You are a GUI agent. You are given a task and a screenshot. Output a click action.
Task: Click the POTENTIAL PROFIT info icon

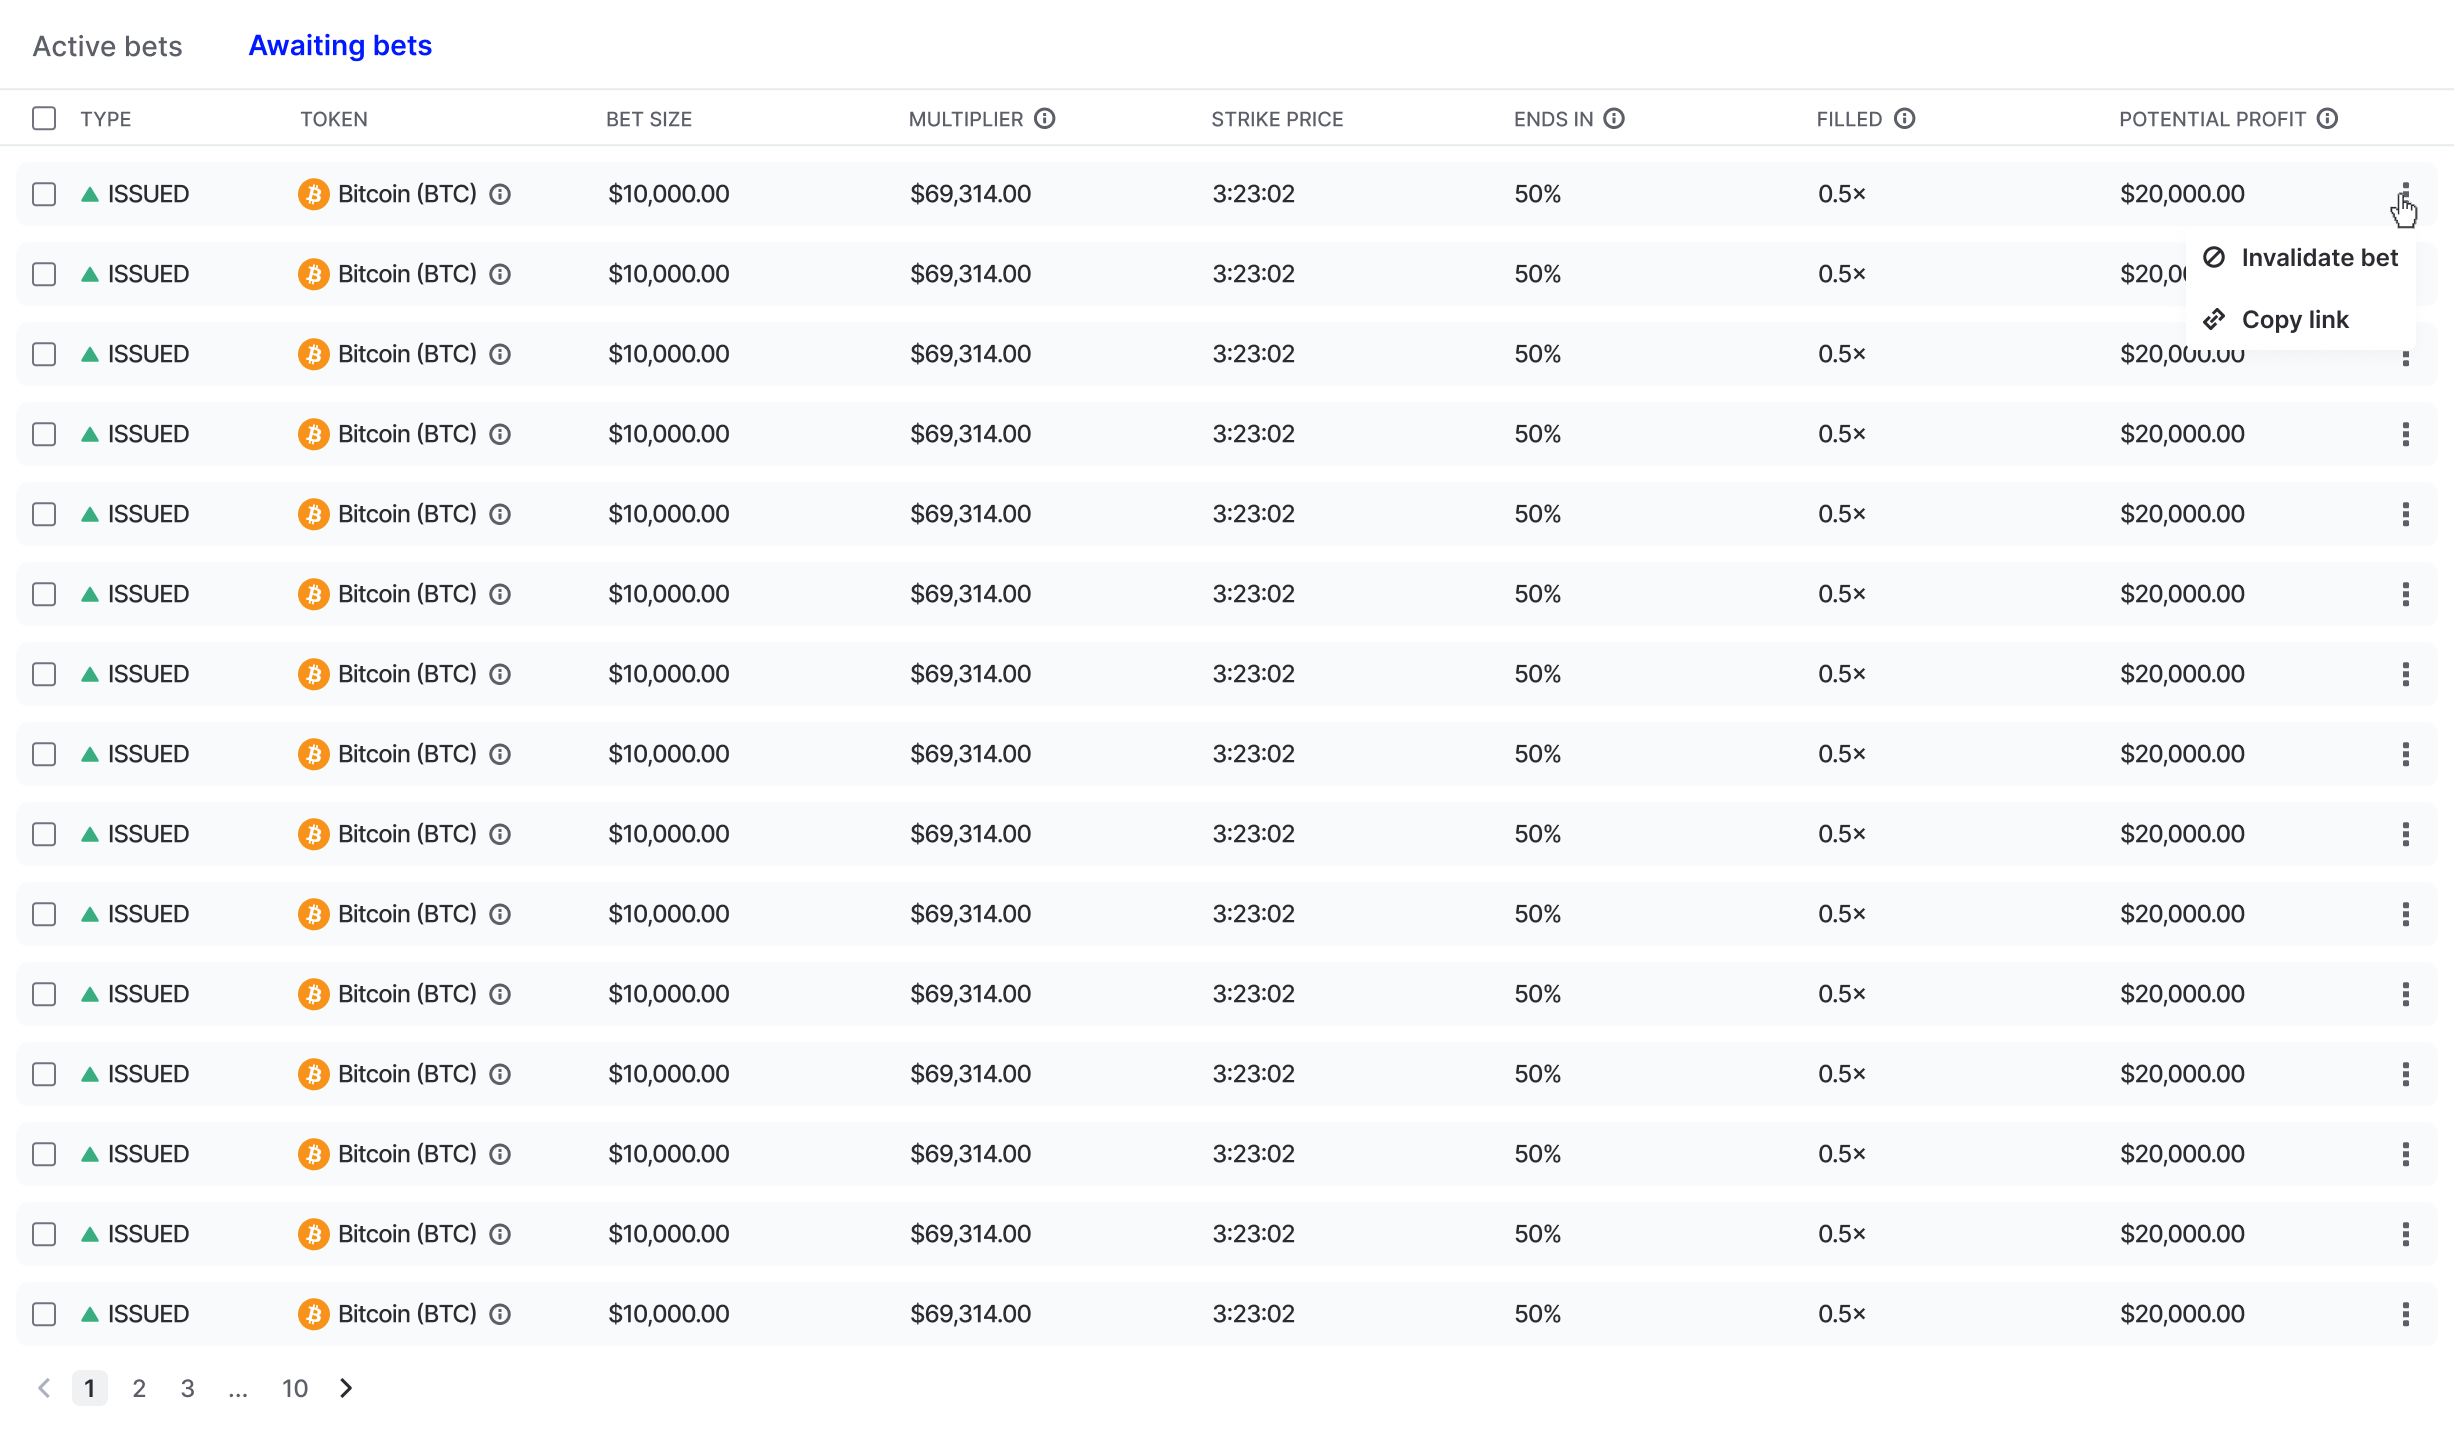[x=2327, y=119]
